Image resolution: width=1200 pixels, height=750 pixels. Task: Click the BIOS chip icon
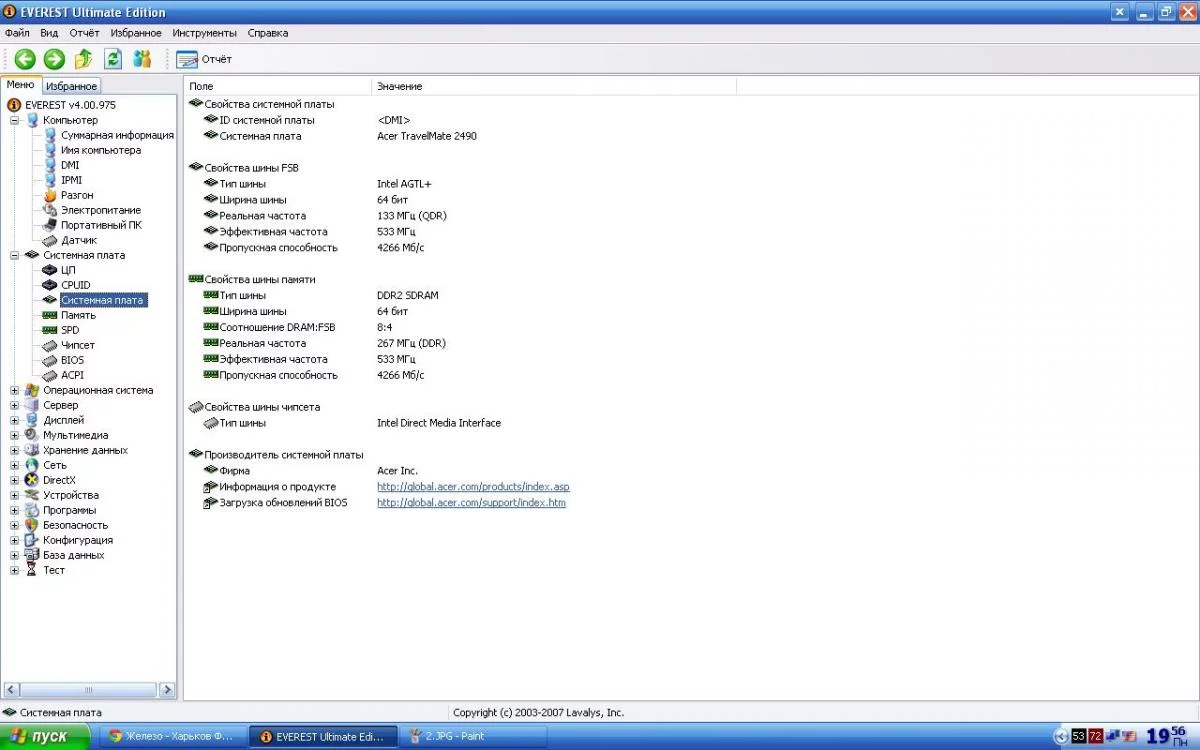pyautogui.click(x=50, y=360)
